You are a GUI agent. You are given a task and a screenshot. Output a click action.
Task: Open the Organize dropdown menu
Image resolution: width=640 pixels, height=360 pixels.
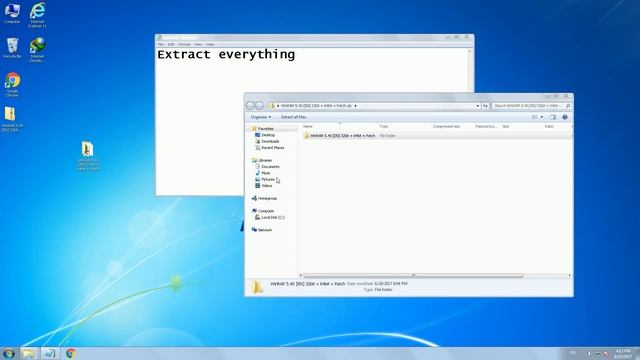[260, 117]
